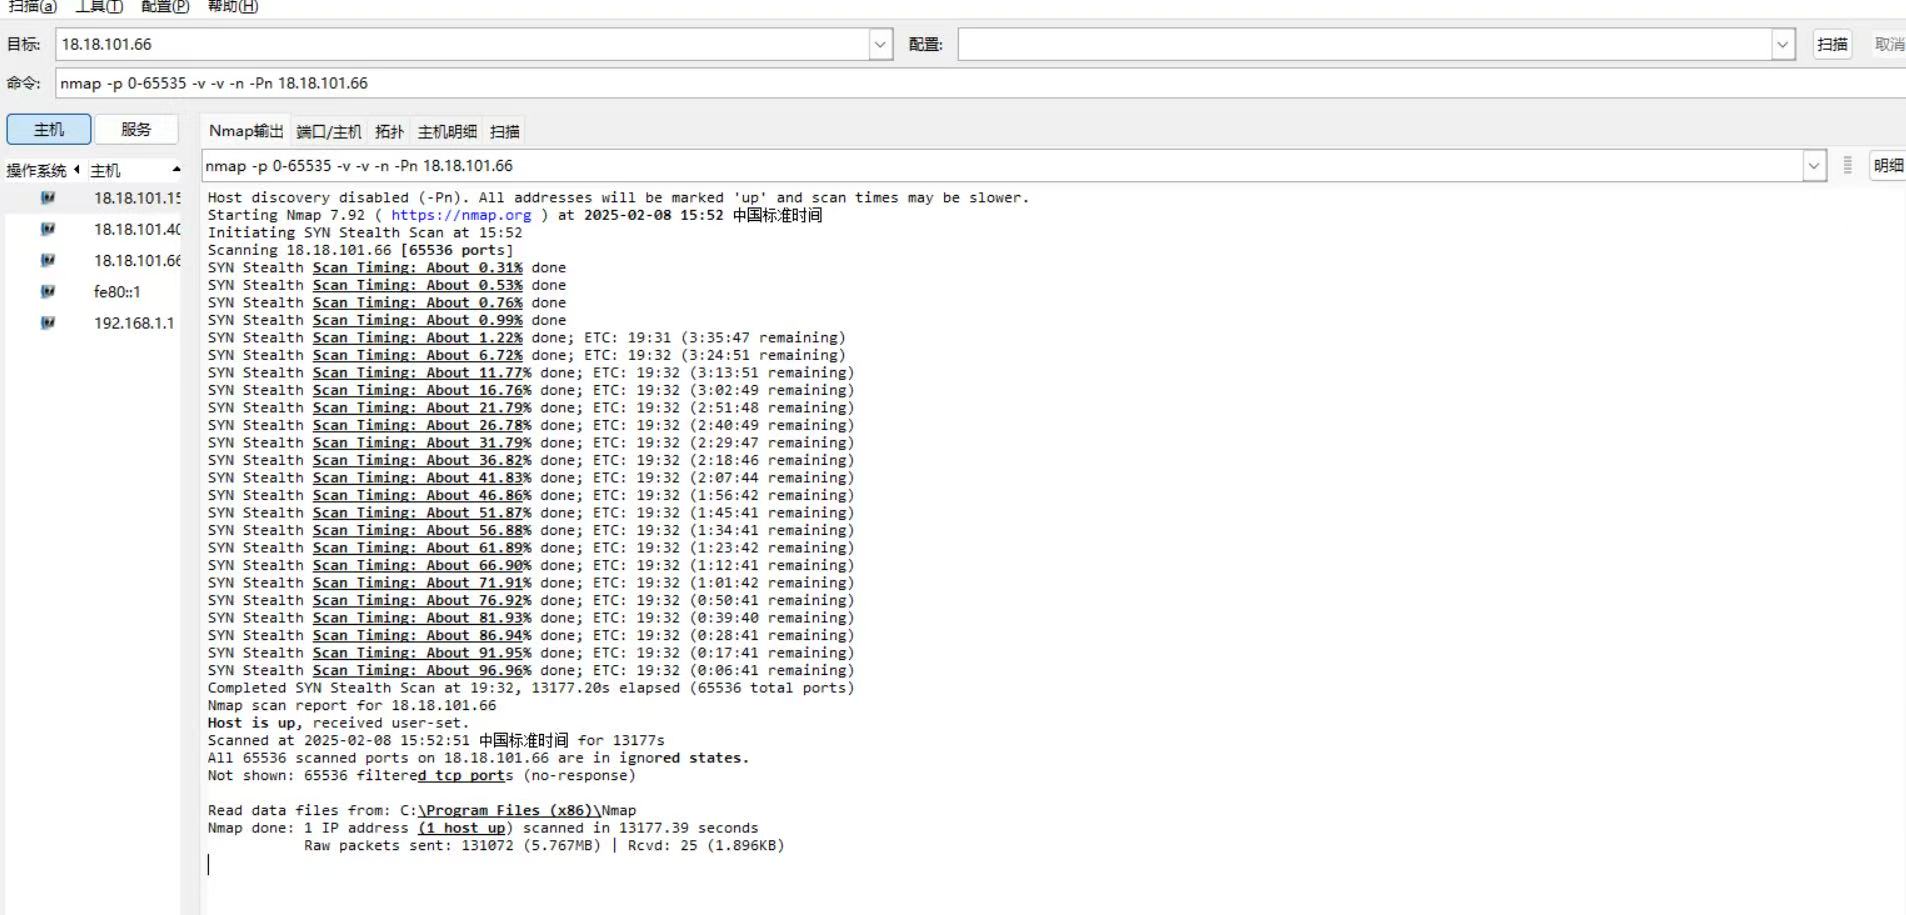Open the 配置 menu
Image resolution: width=1906 pixels, height=915 pixels.
coord(165,6)
